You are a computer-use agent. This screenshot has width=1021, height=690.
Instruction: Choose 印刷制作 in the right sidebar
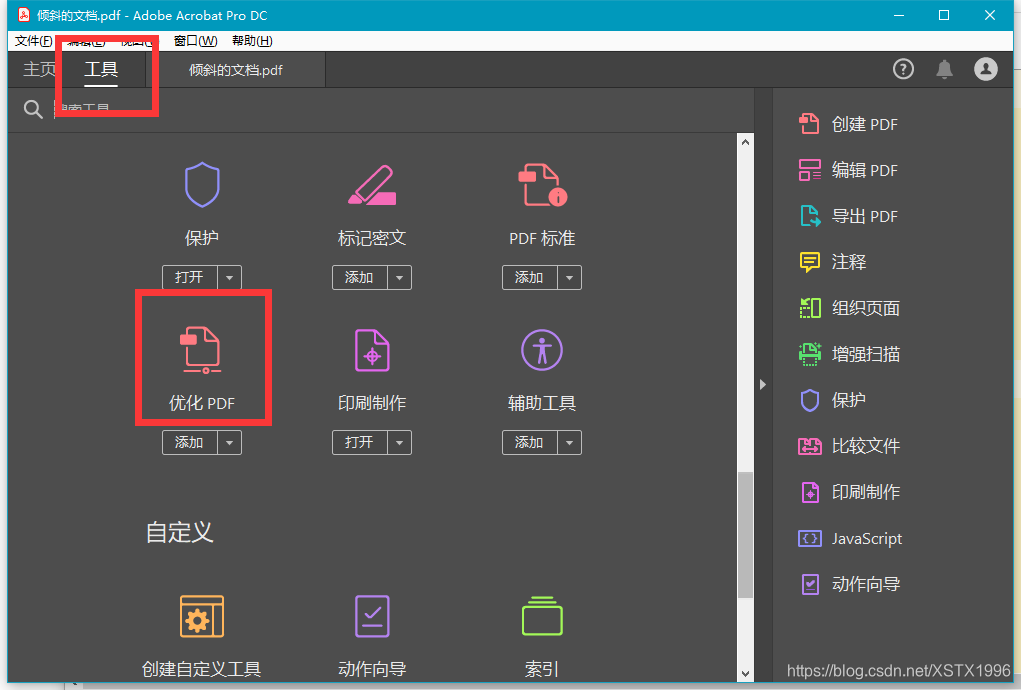point(850,492)
